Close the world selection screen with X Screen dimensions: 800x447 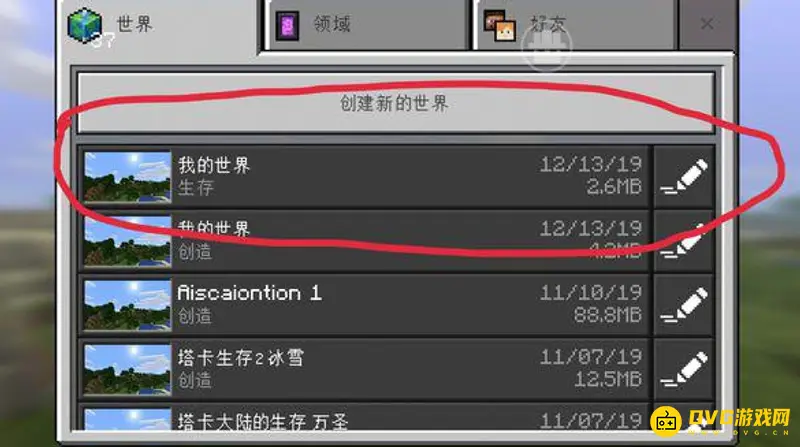tap(707, 23)
